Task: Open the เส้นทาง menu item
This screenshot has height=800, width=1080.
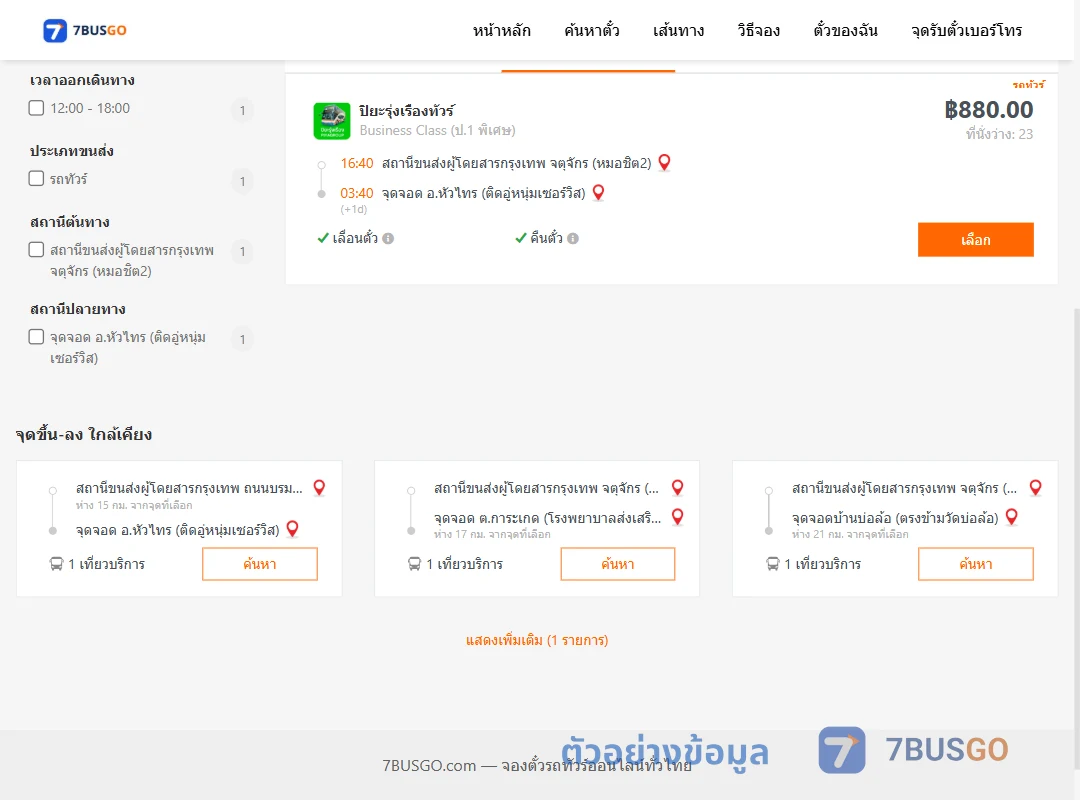Action: pyautogui.click(x=678, y=30)
